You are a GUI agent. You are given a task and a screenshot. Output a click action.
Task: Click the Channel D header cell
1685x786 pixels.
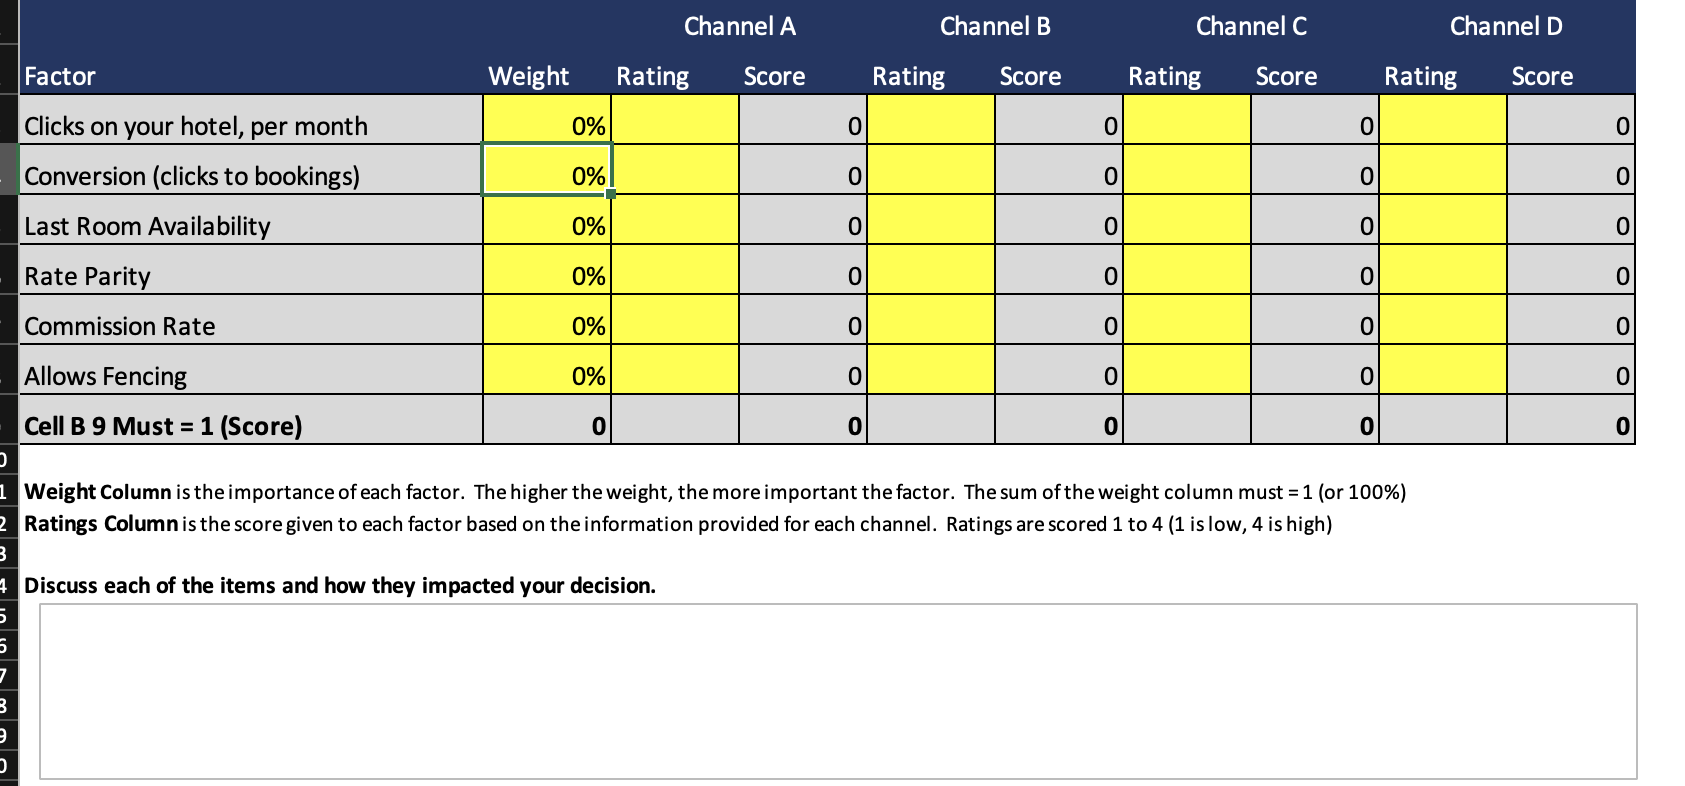[x=1504, y=26]
